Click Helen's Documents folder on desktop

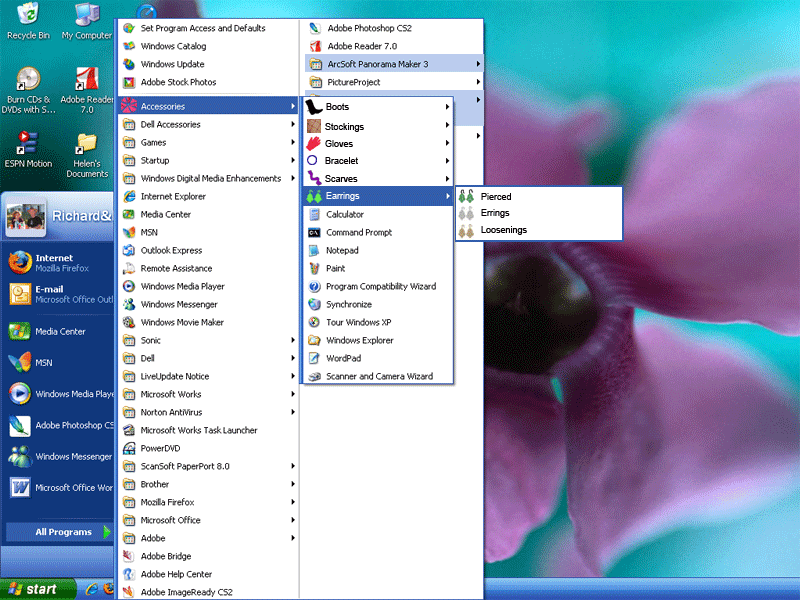click(86, 143)
